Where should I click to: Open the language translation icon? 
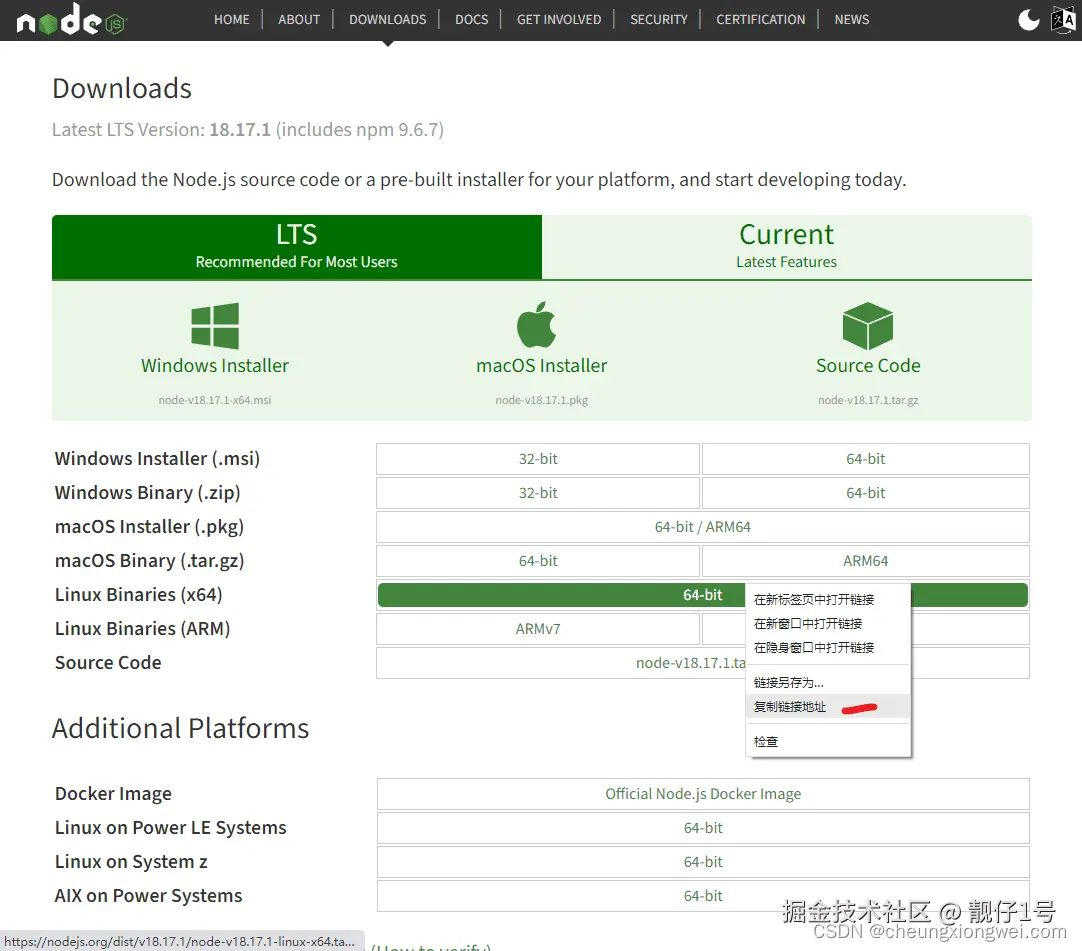click(1063, 19)
